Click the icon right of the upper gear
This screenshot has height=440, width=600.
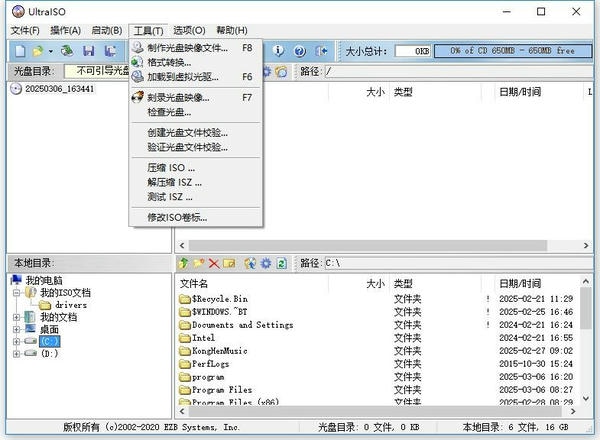281,72
